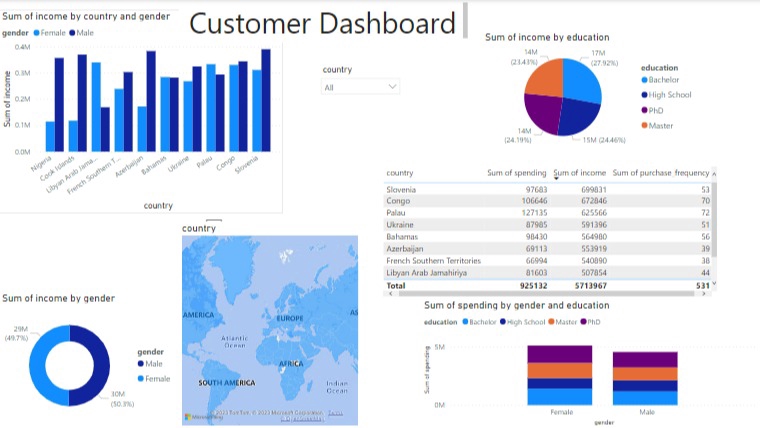Select Female in the income bar chart legend
This screenshot has height=428, width=760.
[49, 33]
